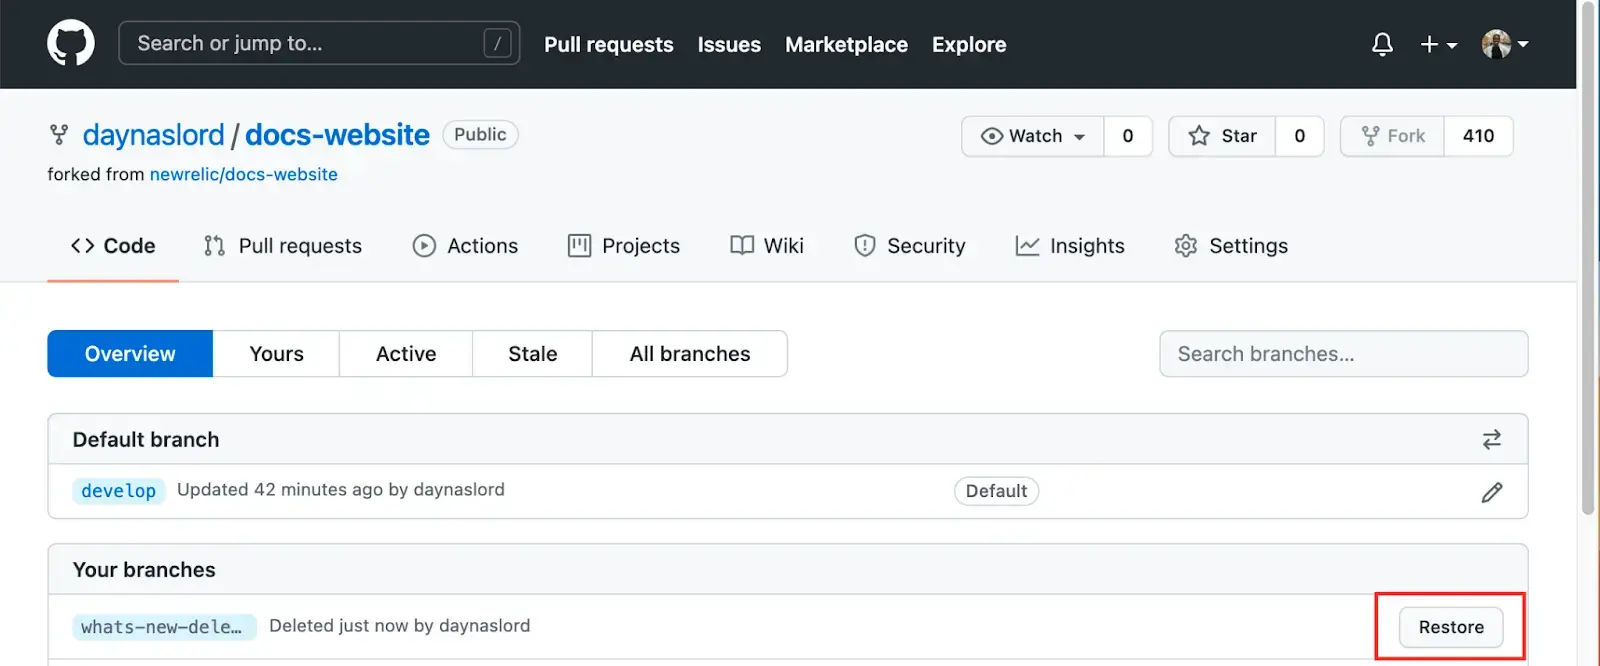Open the notifications bell
The width and height of the screenshot is (1600, 666).
pos(1382,44)
